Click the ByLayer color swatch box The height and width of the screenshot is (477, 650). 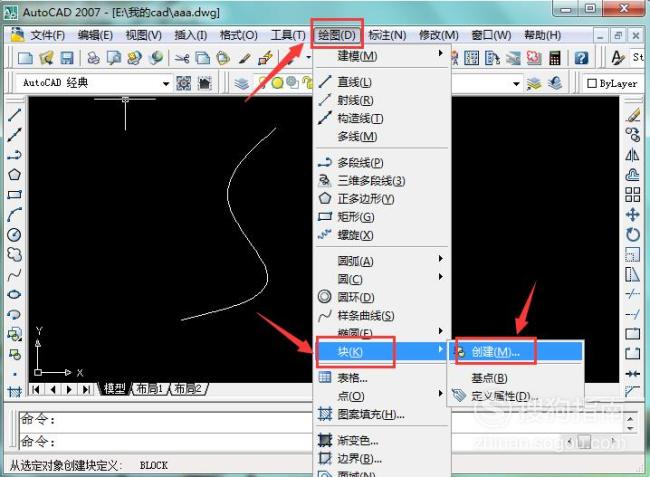coord(592,84)
